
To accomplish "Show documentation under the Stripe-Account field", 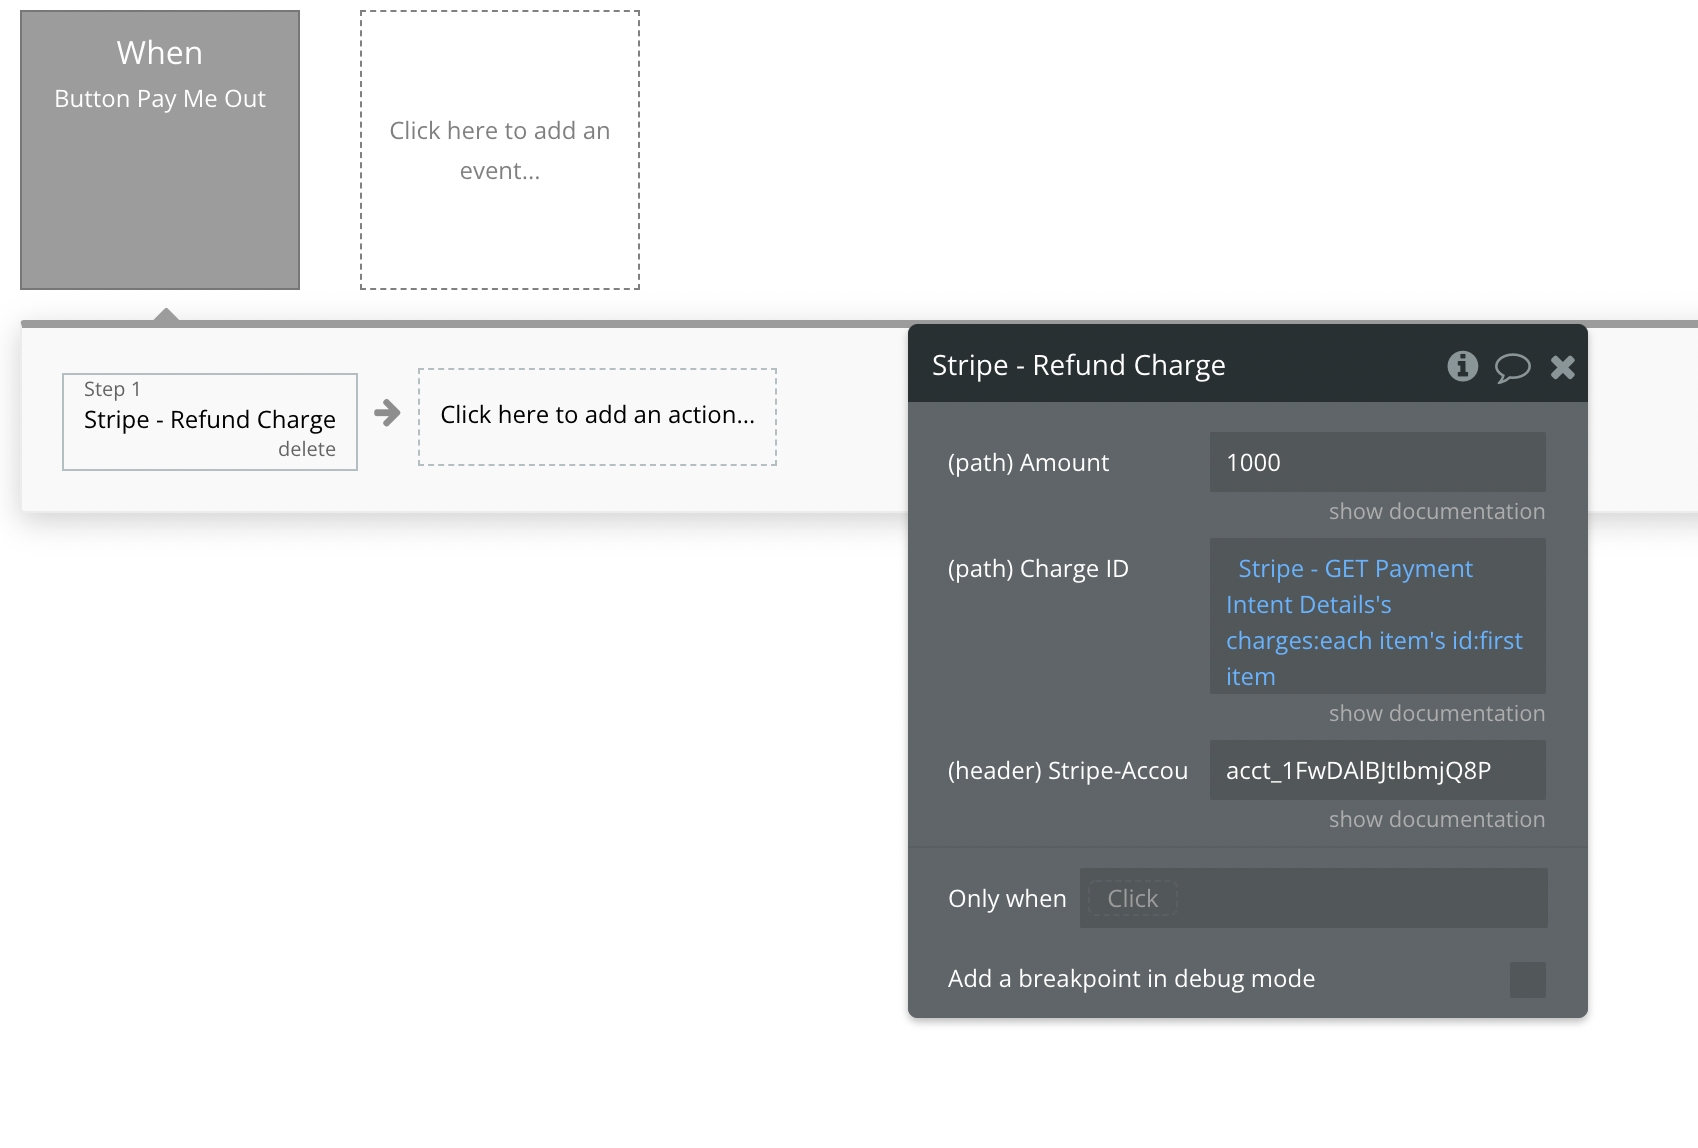I will (1436, 820).
